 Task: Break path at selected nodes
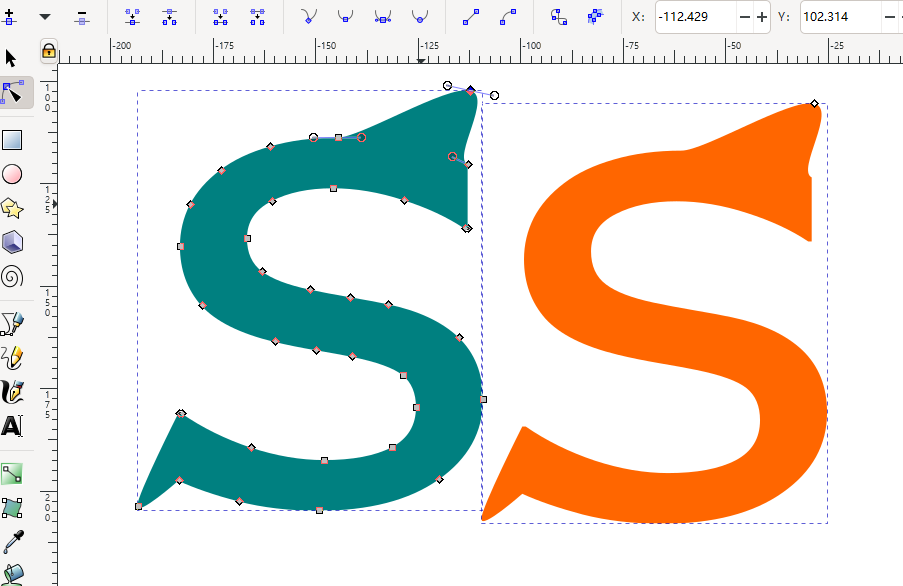coord(169,17)
